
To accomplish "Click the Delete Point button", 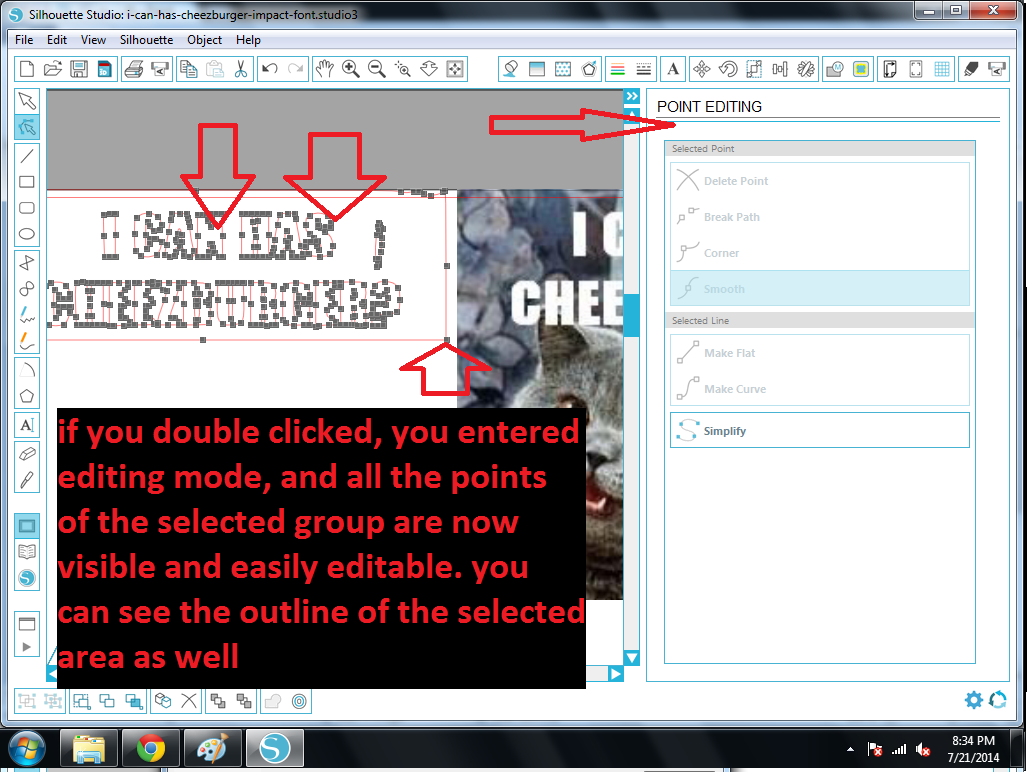I will [x=819, y=181].
